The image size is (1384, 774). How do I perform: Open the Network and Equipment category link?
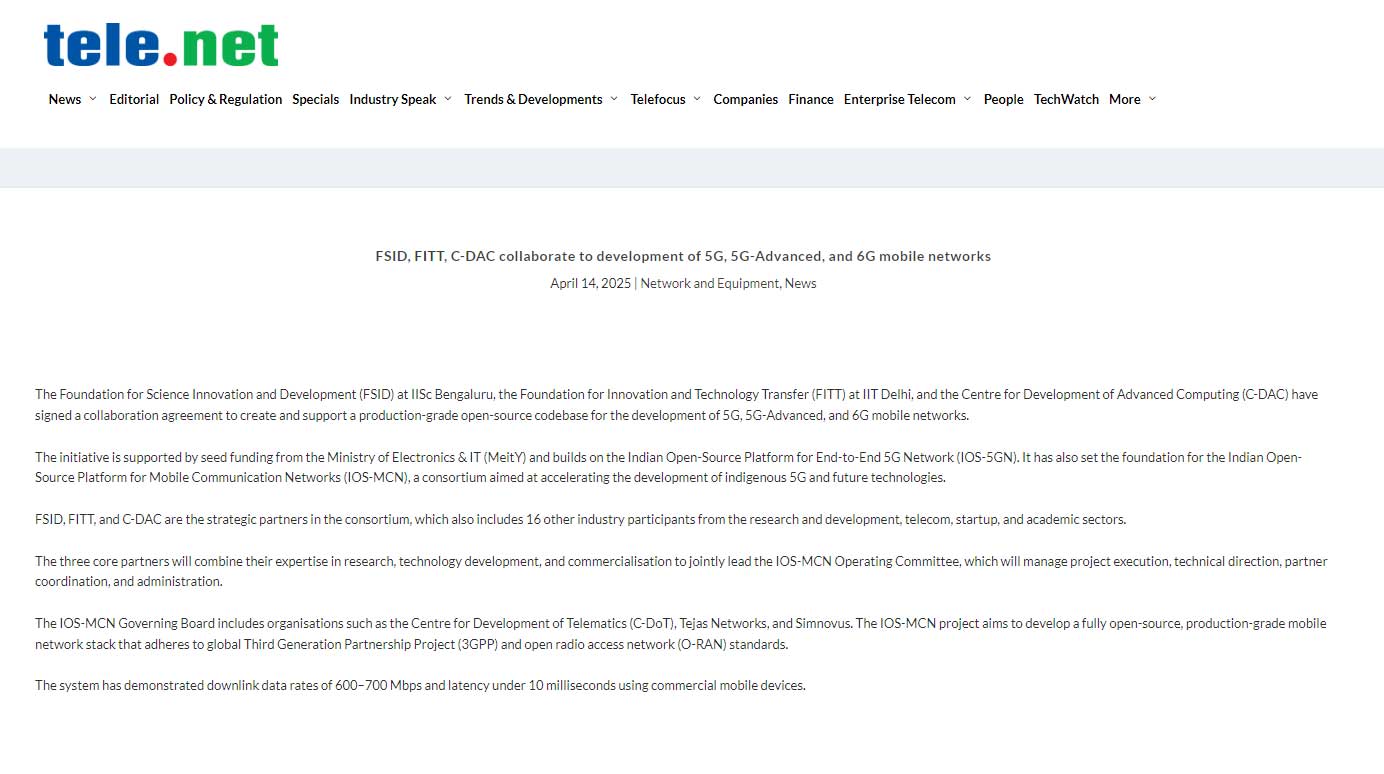[709, 283]
